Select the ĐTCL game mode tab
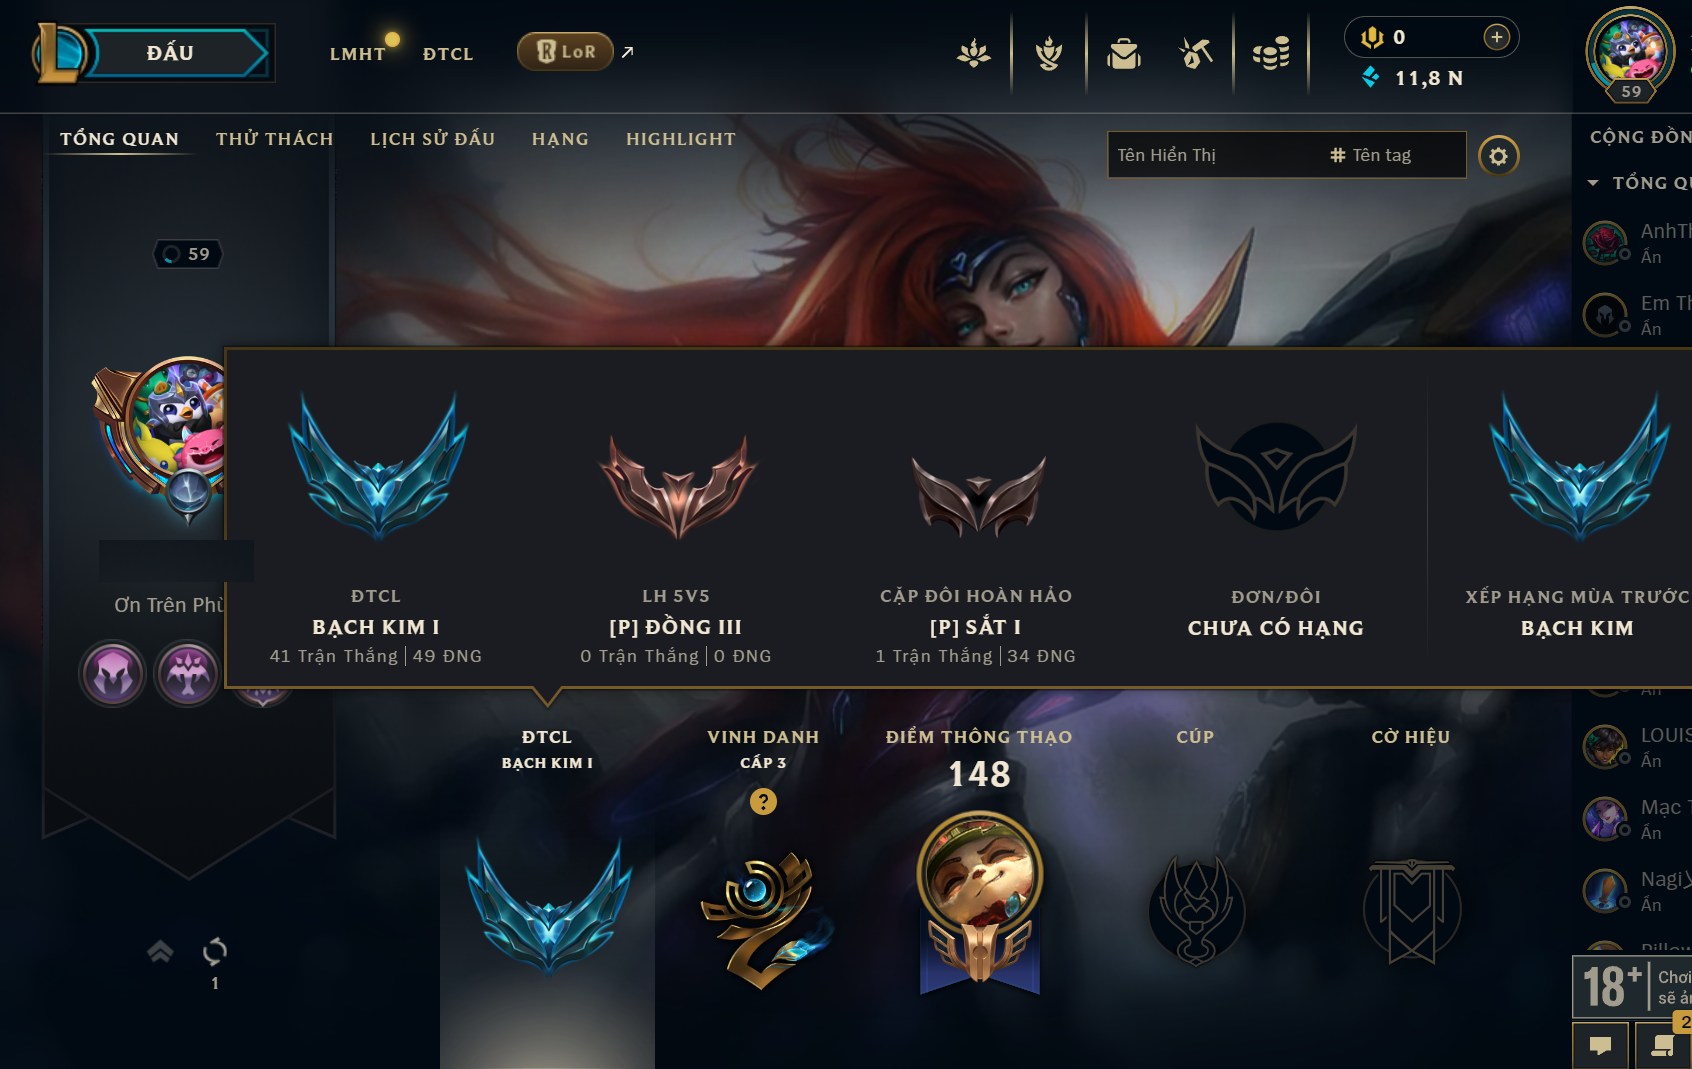 coord(448,54)
